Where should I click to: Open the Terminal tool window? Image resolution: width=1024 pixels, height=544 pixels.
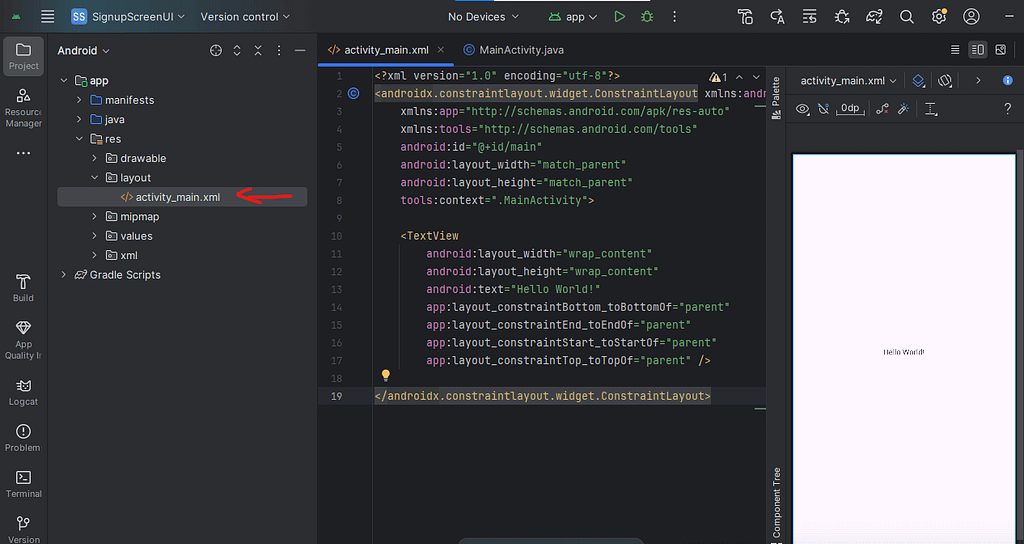pos(24,484)
